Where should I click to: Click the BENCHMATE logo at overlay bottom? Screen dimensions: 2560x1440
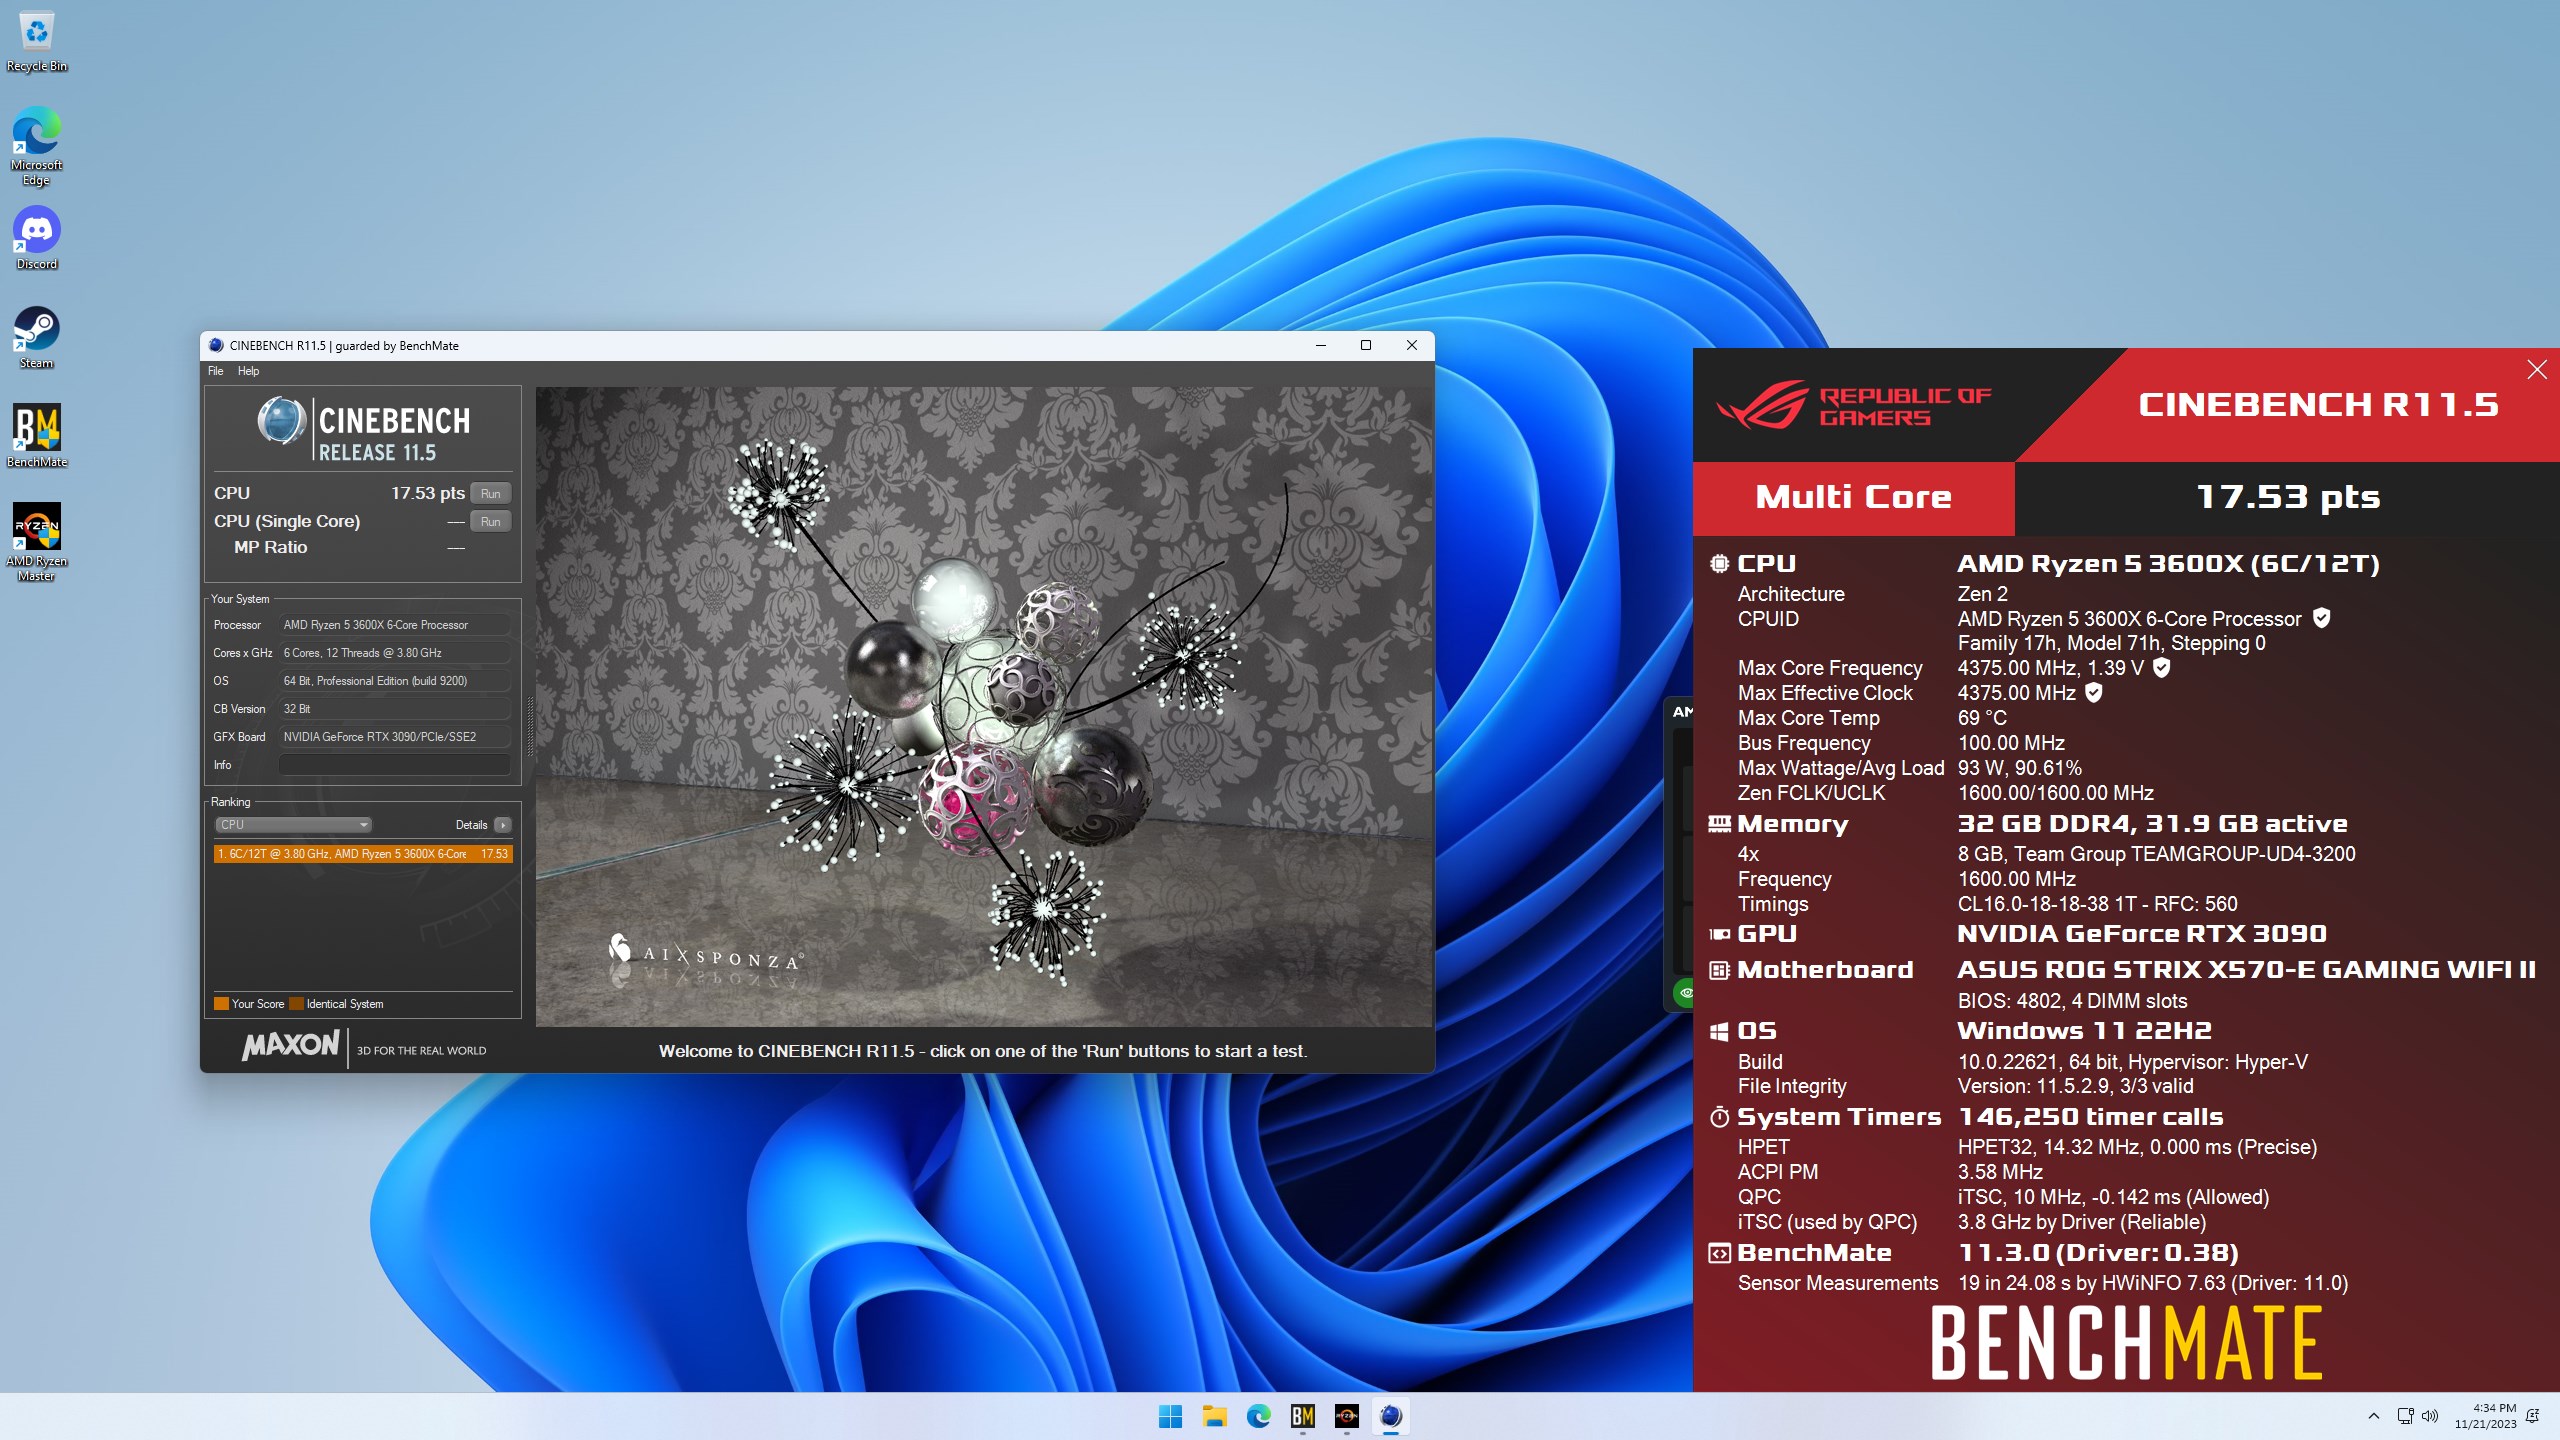[2126, 1344]
